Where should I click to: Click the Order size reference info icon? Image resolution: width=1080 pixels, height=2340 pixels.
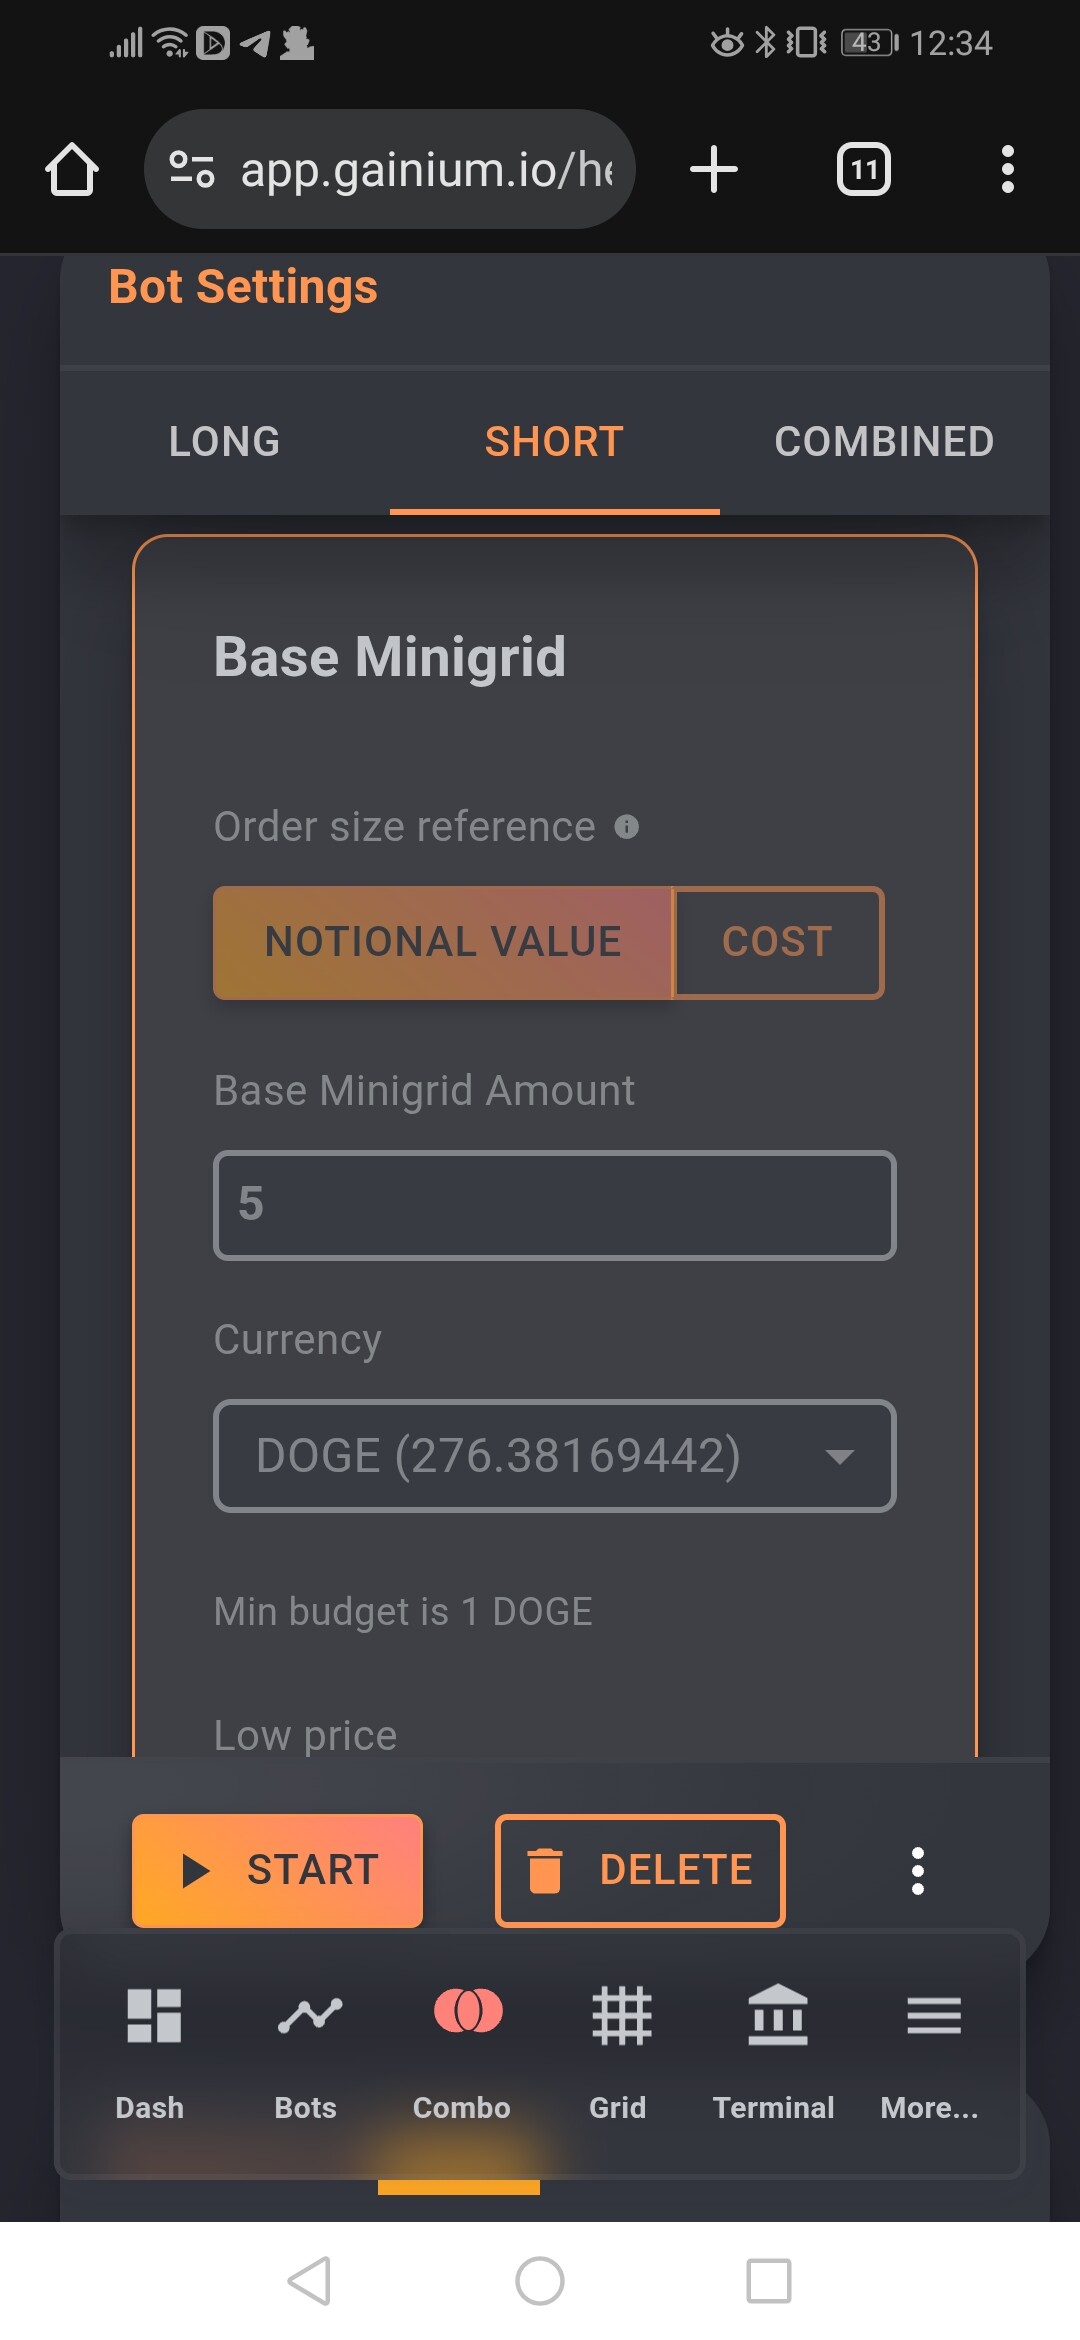click(x=627, y=827)
